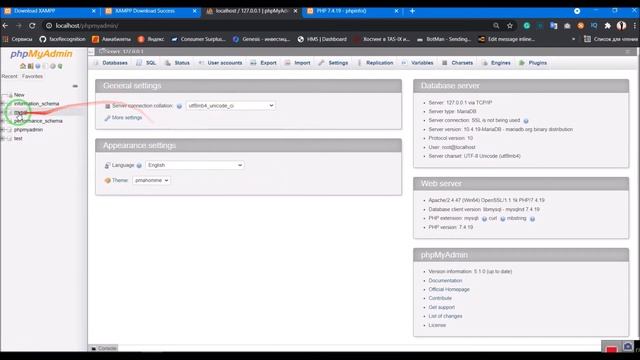Open the Server connection collation dropdown
This screenshot has height=360, width=640.
[x=231, y=106]
